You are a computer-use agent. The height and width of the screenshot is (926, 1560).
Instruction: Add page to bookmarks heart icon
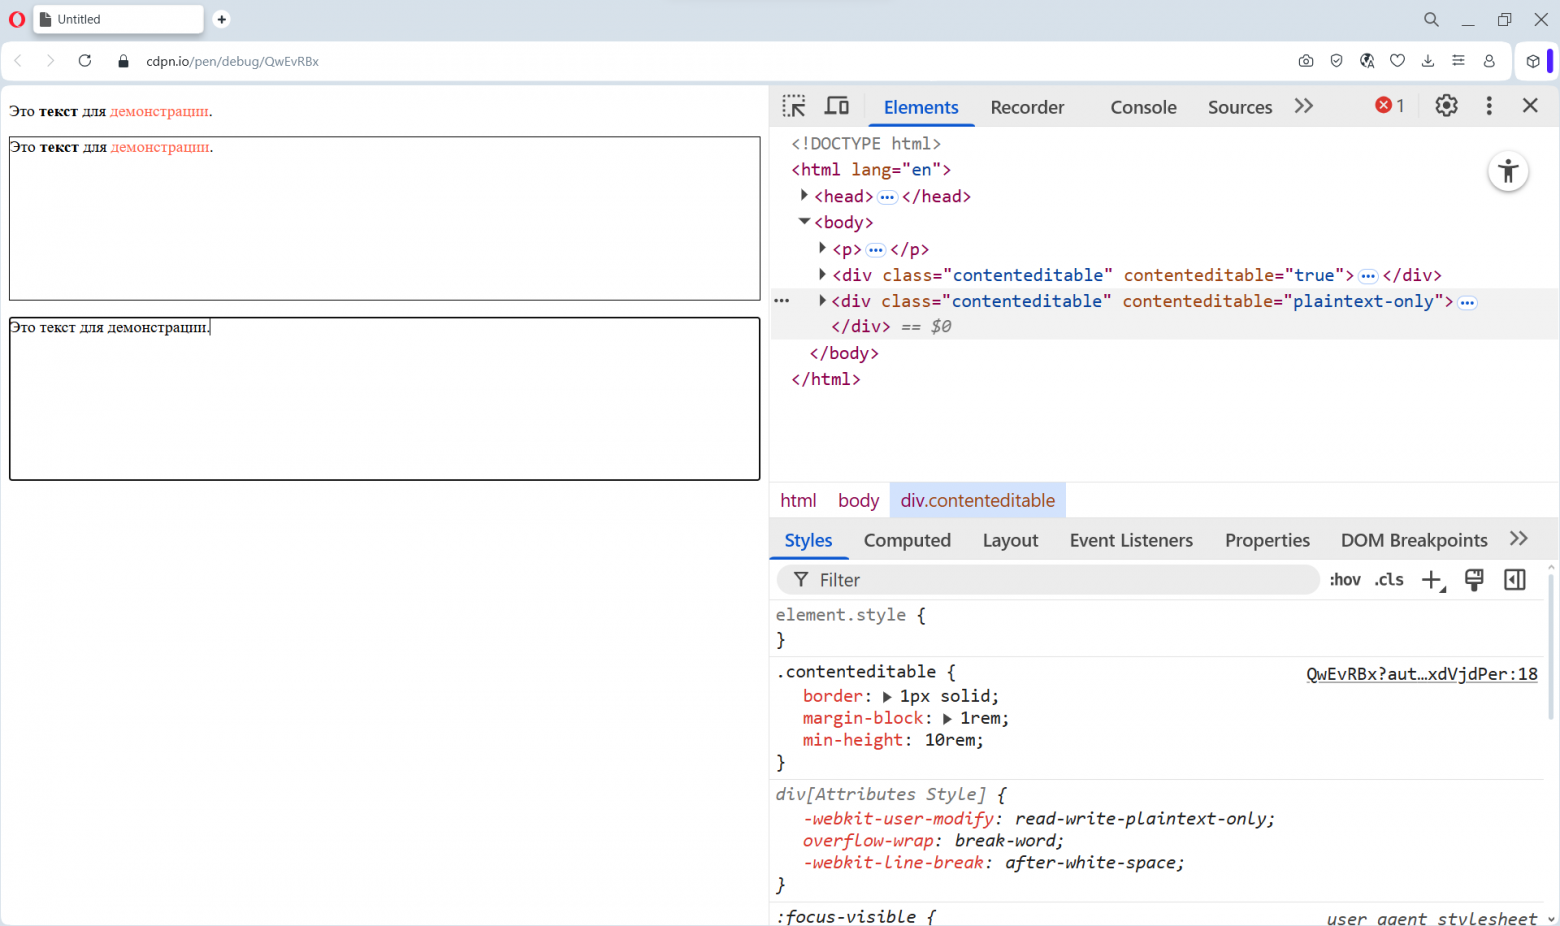tap(1398, 61)
